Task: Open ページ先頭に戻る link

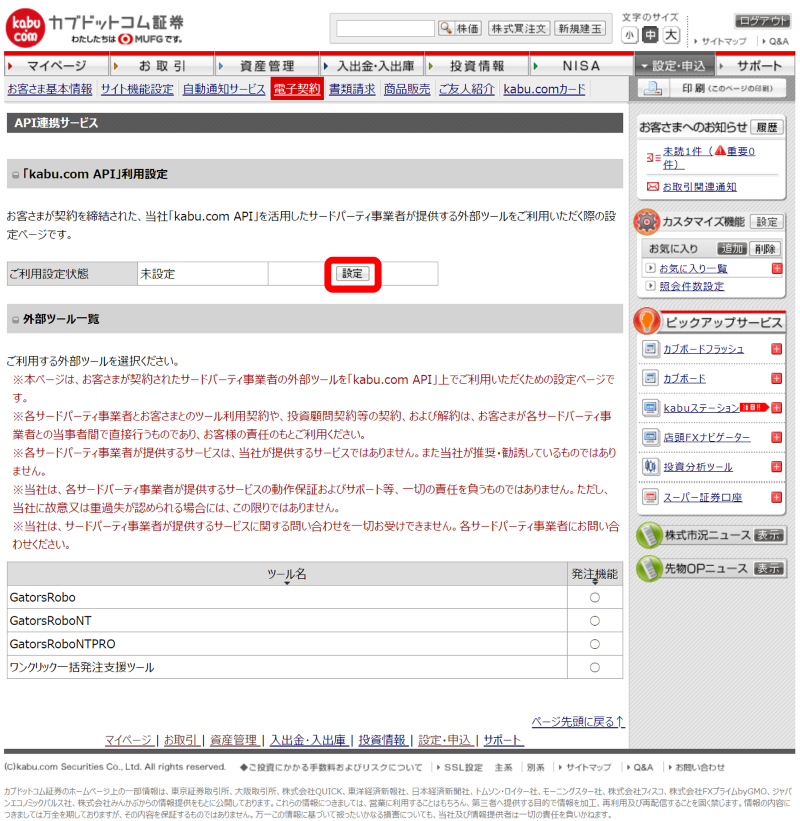Action: (578, 722)
